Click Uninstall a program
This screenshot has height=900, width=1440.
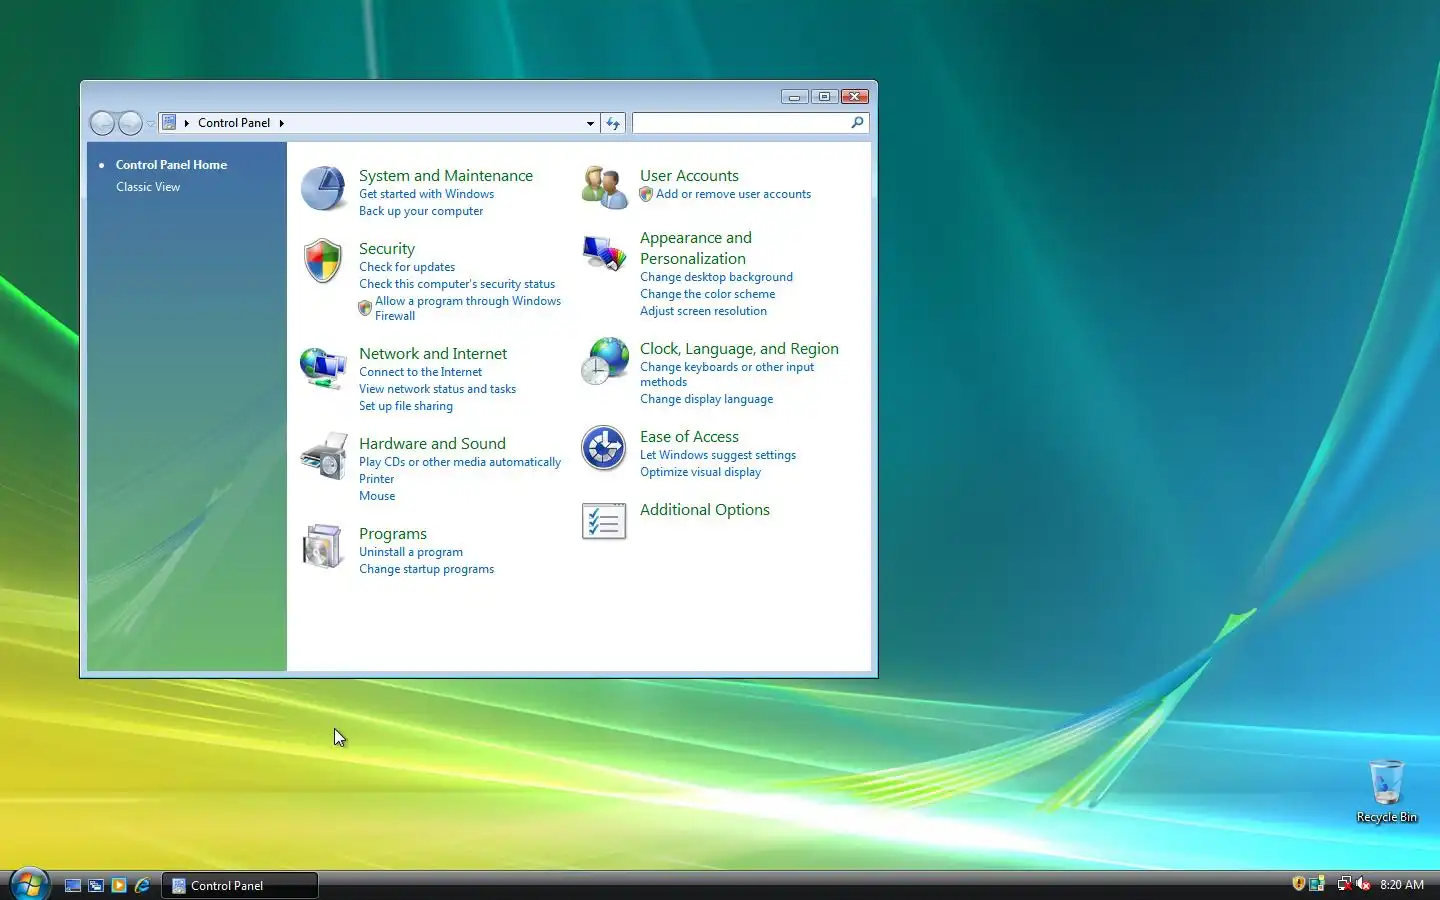[x=411, y=552]
